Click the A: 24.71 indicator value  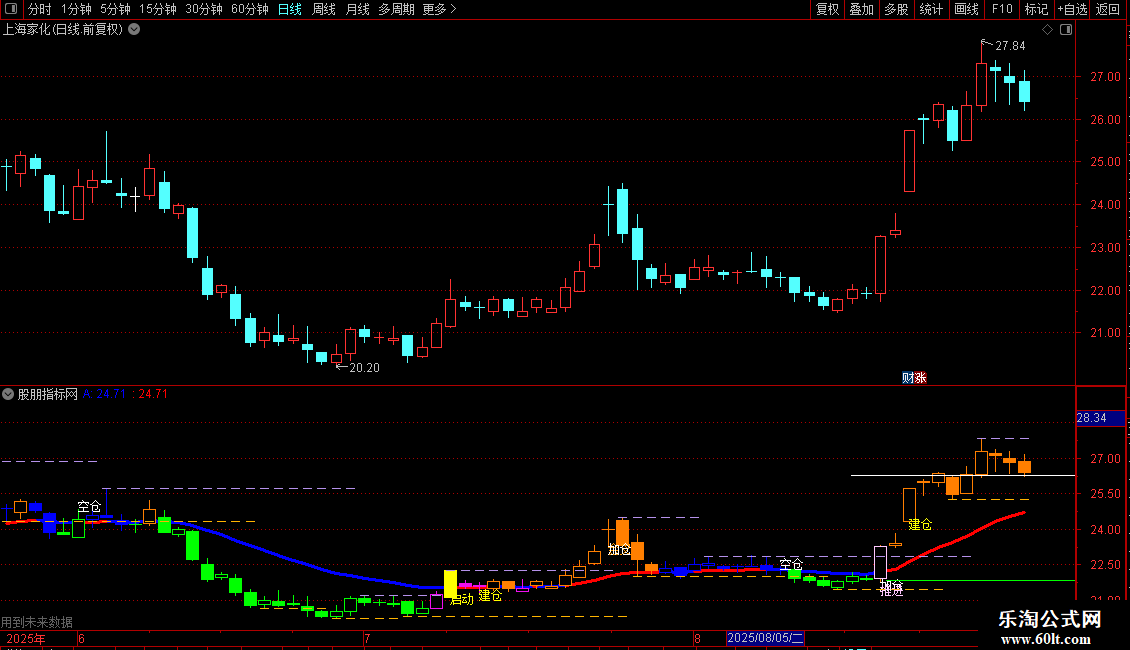[104, 394]
